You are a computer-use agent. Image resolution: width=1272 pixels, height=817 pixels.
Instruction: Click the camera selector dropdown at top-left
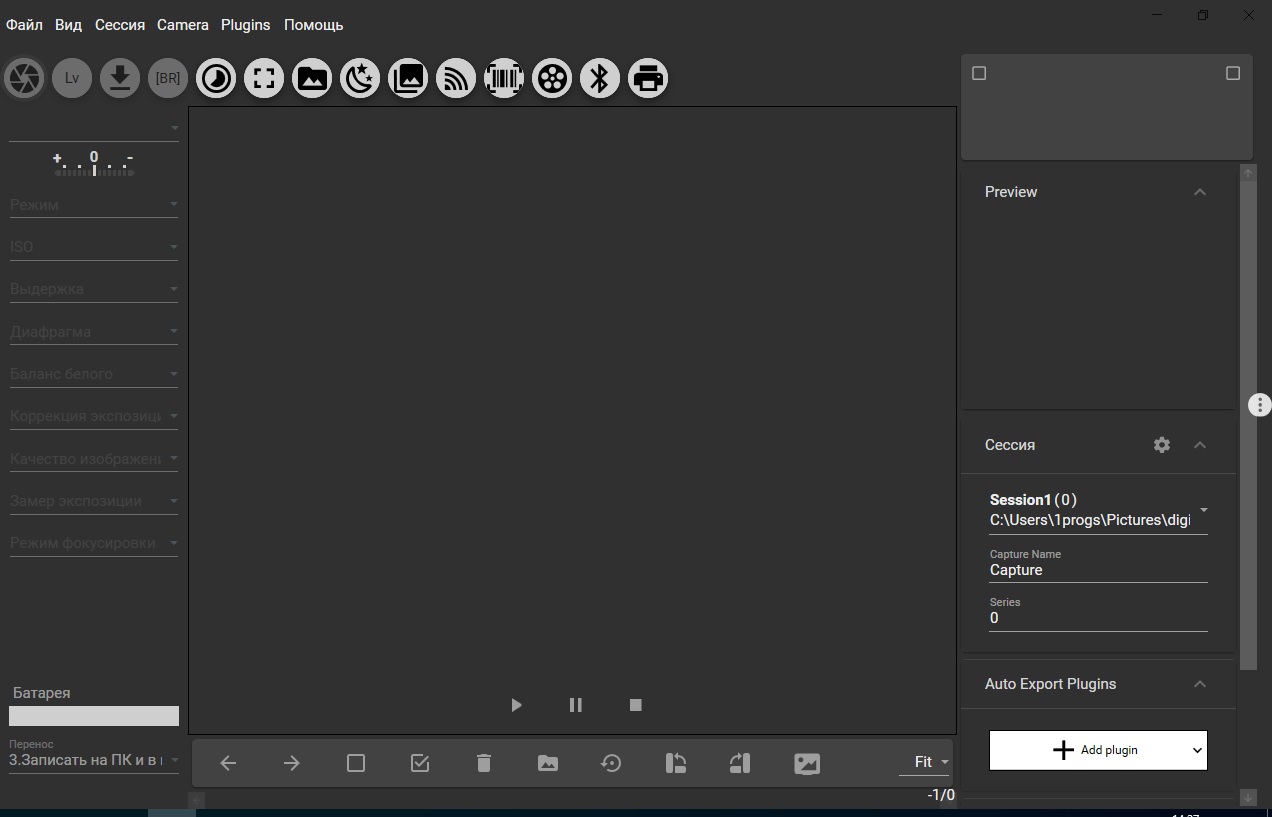(94, 128)
